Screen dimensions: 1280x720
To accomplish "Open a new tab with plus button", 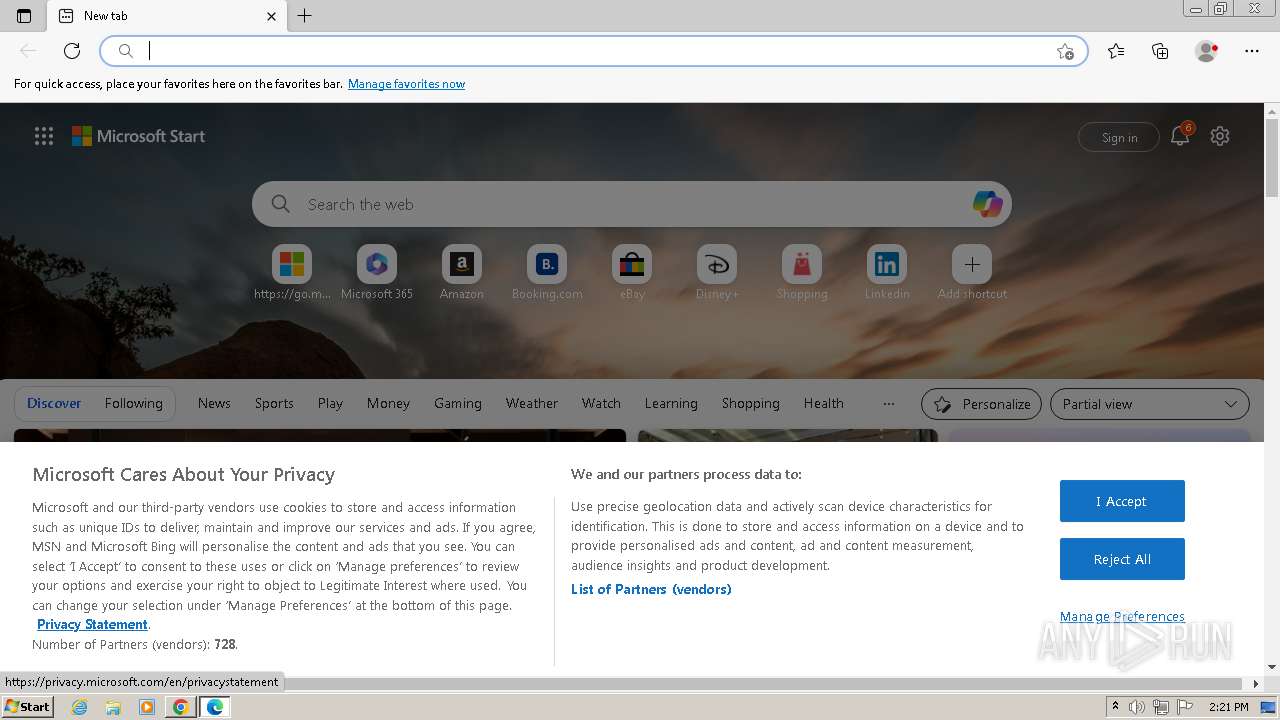I will pyautogui.click(x=305, y=16).
